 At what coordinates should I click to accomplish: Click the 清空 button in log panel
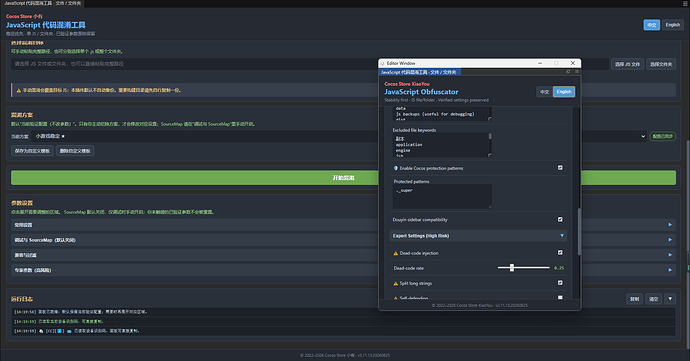653,299
